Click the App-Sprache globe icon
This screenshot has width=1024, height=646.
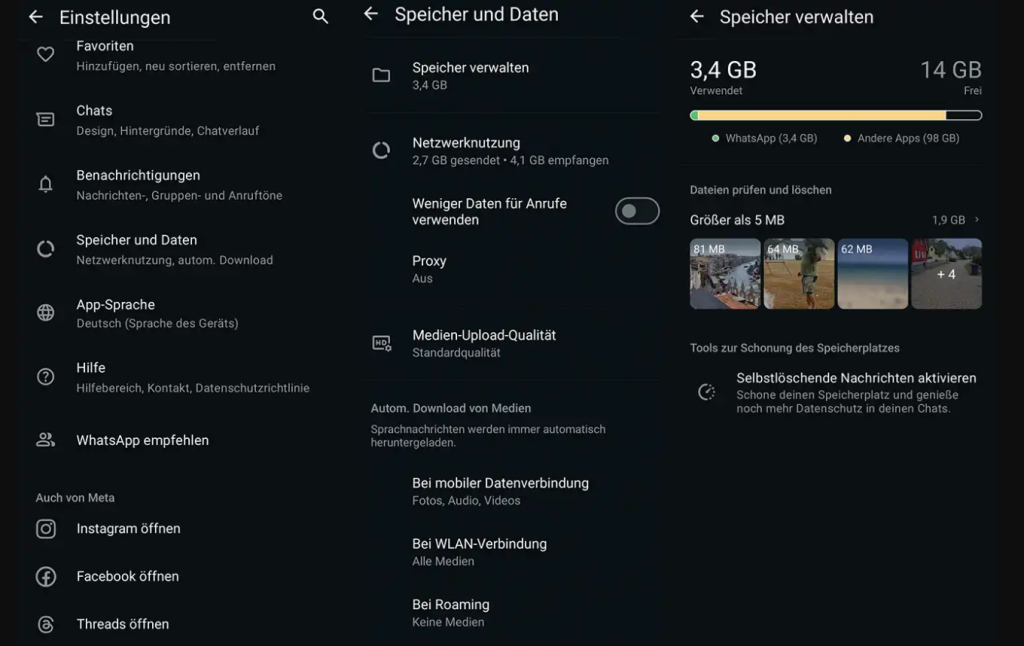(x=45, y=312)
